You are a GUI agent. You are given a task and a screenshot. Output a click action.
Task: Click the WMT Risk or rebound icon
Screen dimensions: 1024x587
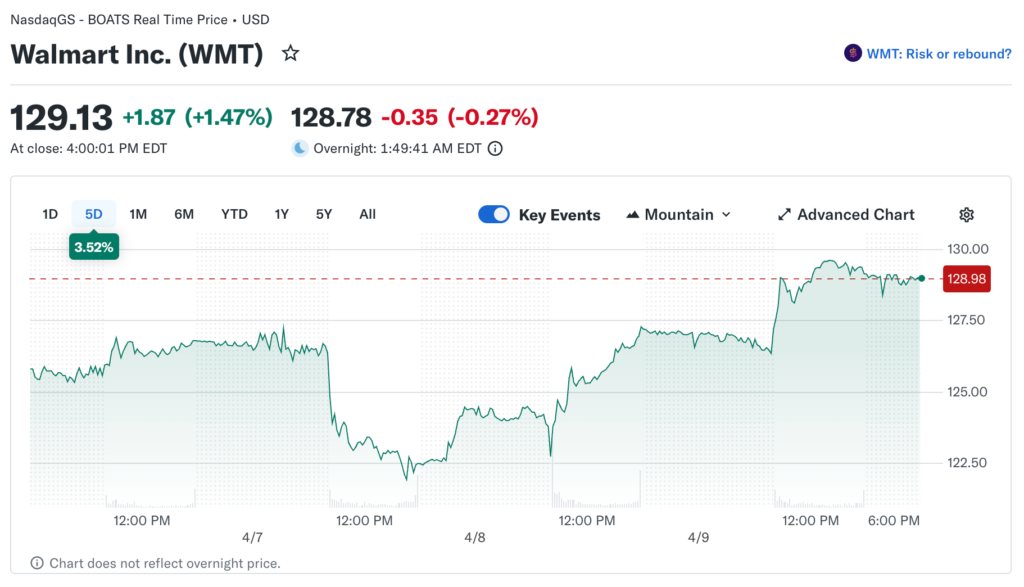[x=853, y=54]
